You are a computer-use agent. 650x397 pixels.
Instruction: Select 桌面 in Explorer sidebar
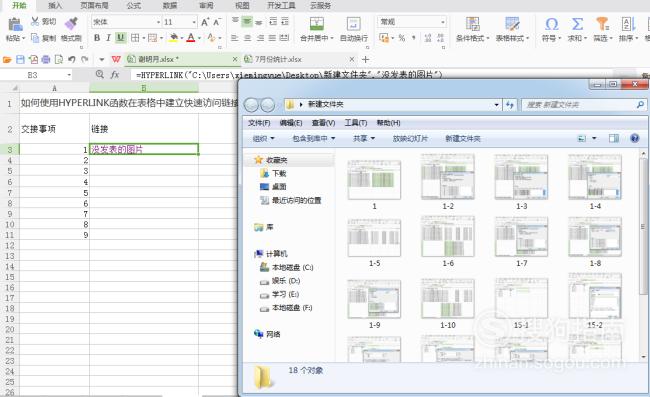tap(279, 186)
